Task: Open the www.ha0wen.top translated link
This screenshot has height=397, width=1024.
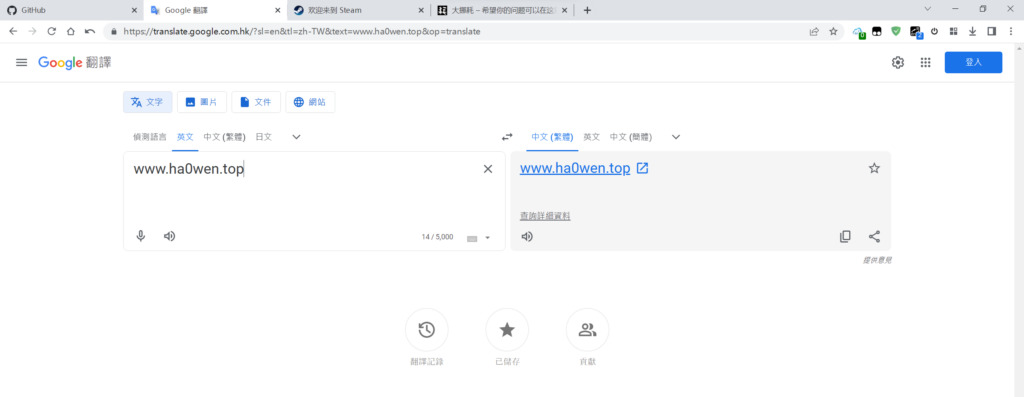Action: (x=575, y=168)
